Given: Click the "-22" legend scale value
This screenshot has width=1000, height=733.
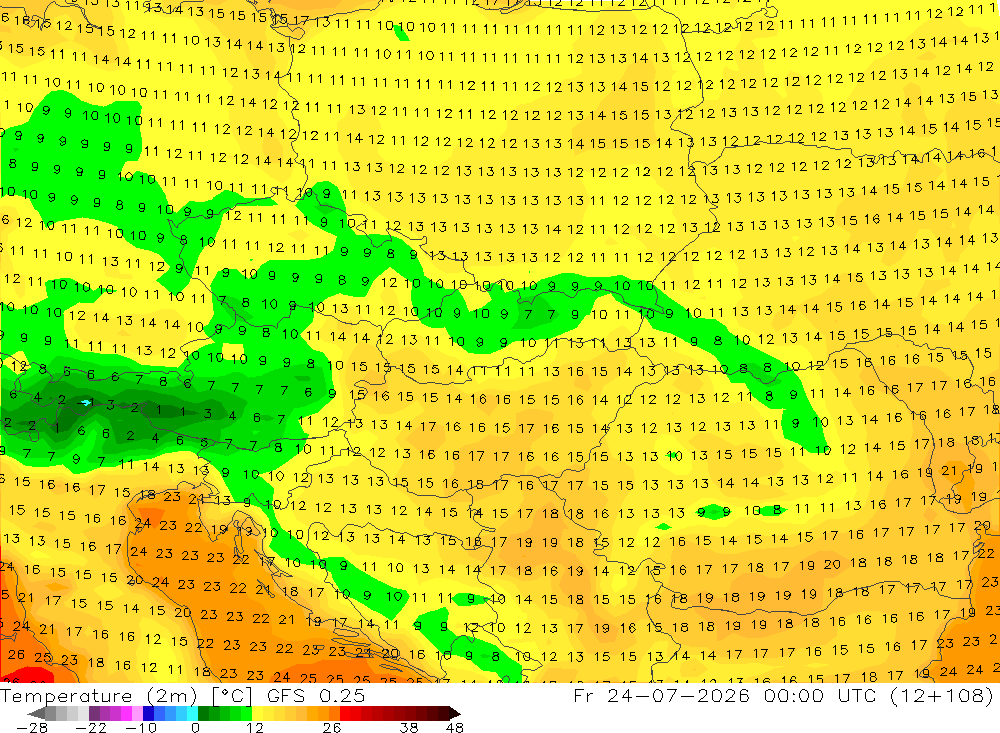Looking at the screenshot, I should click(x=91, y=728).
